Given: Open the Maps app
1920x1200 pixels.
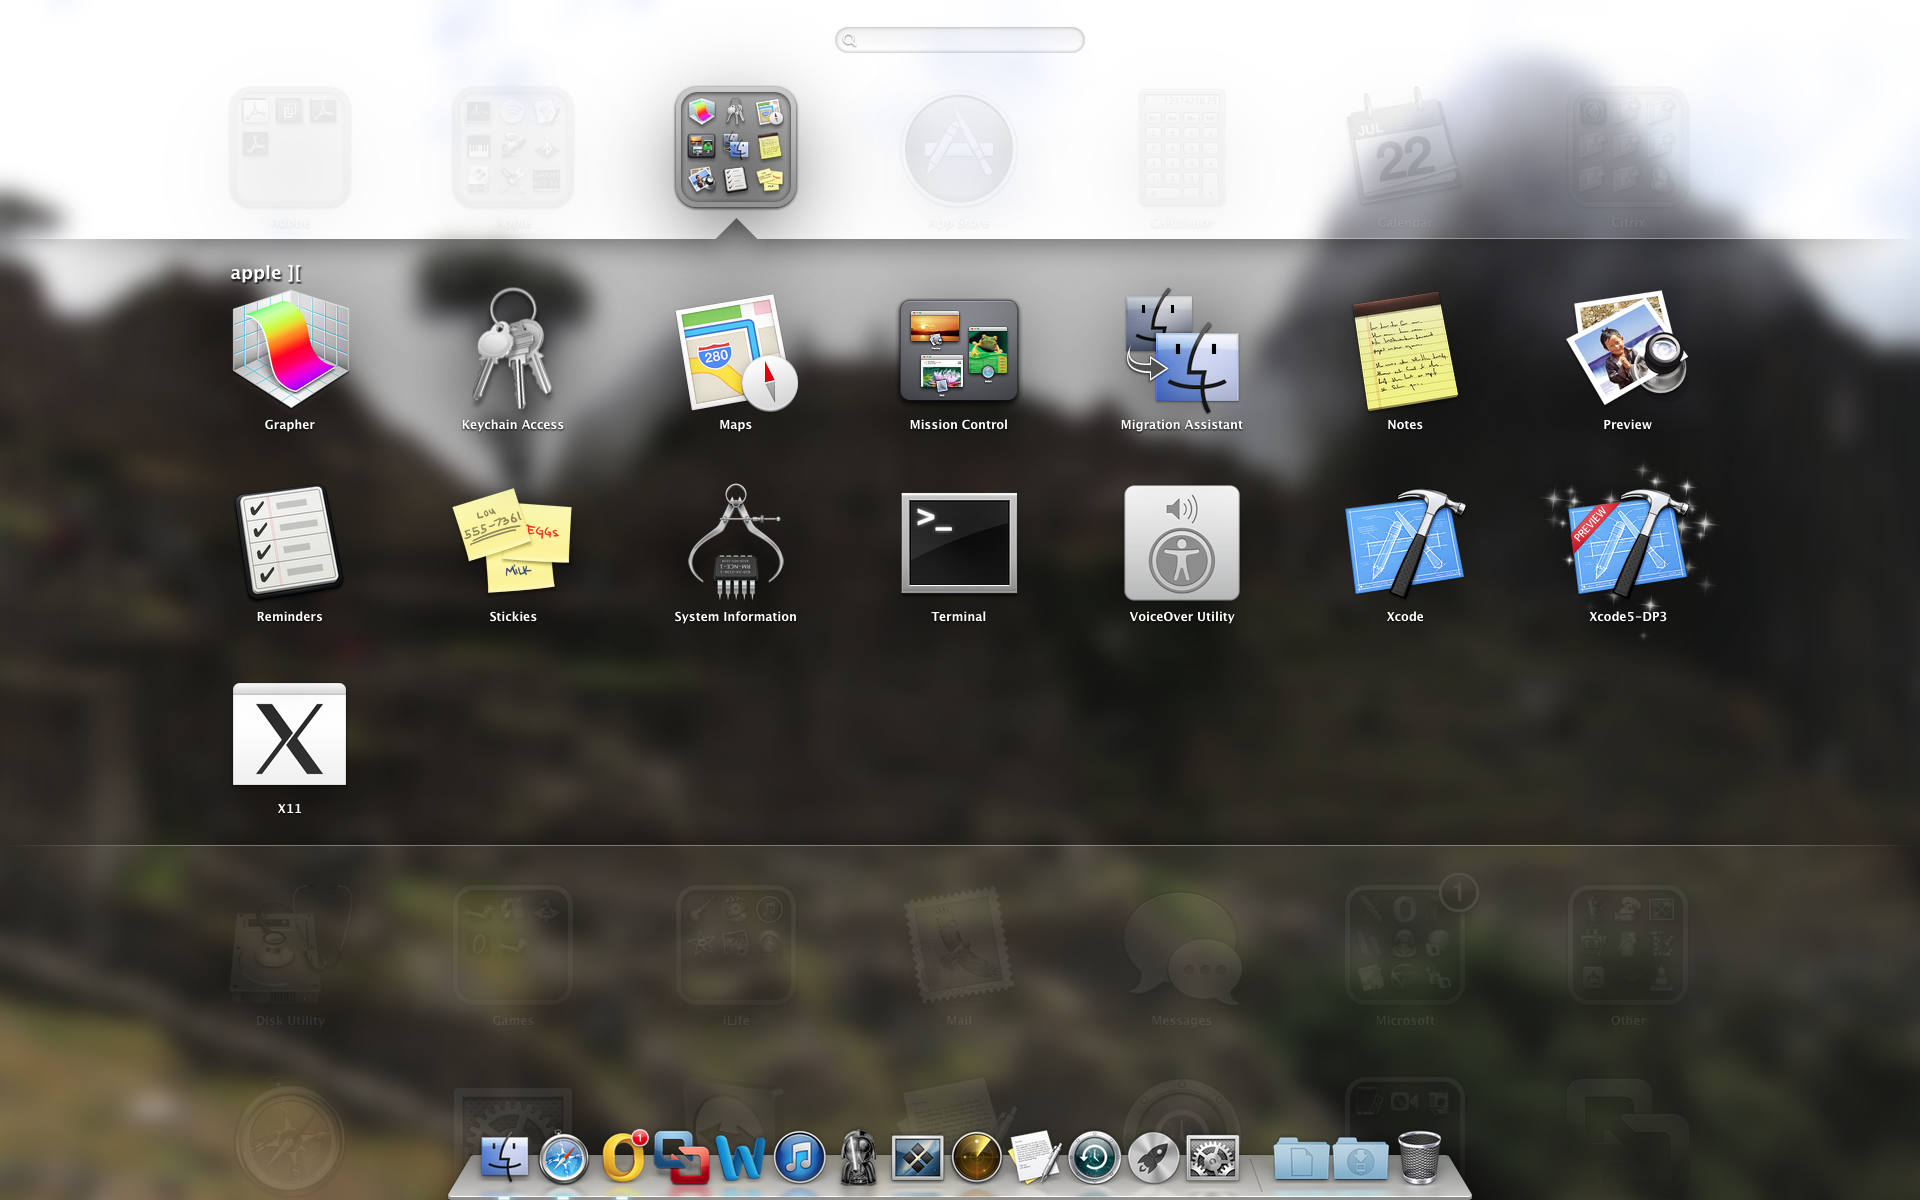Looking at the screenshot, I should tap(736, 352).
